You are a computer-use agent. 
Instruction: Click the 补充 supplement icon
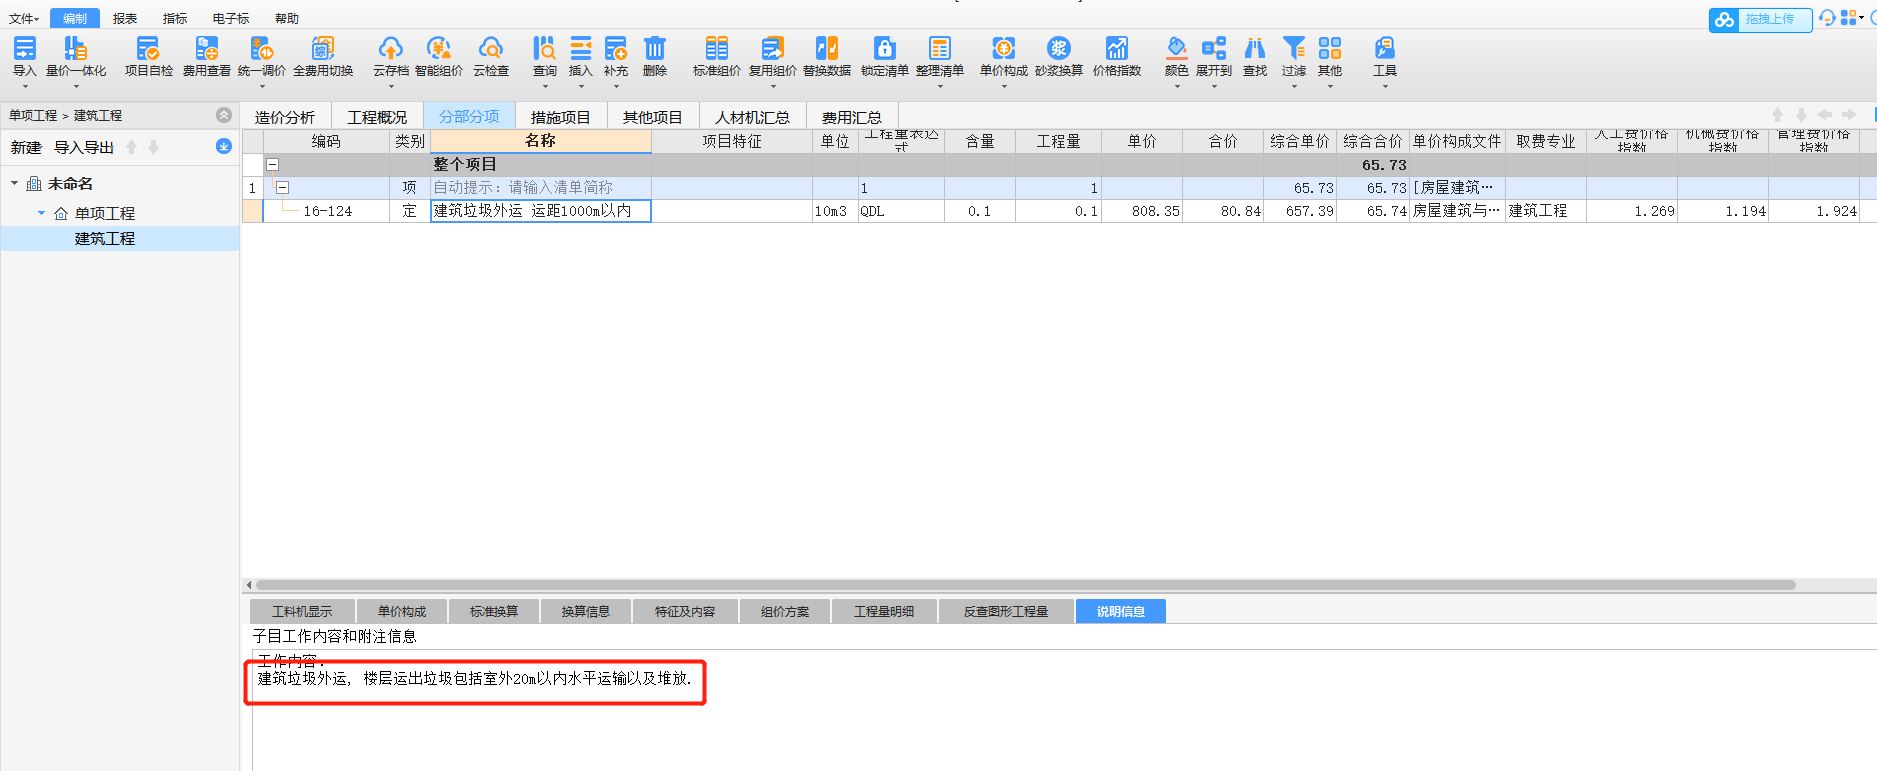pyautogui.click(x=615, y=48)
